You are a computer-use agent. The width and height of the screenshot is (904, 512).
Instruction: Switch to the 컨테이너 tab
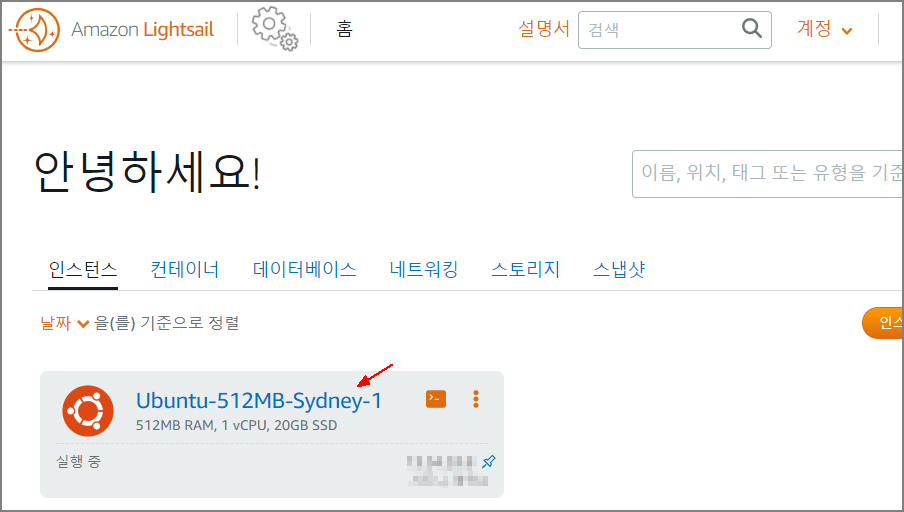point(184,270)
